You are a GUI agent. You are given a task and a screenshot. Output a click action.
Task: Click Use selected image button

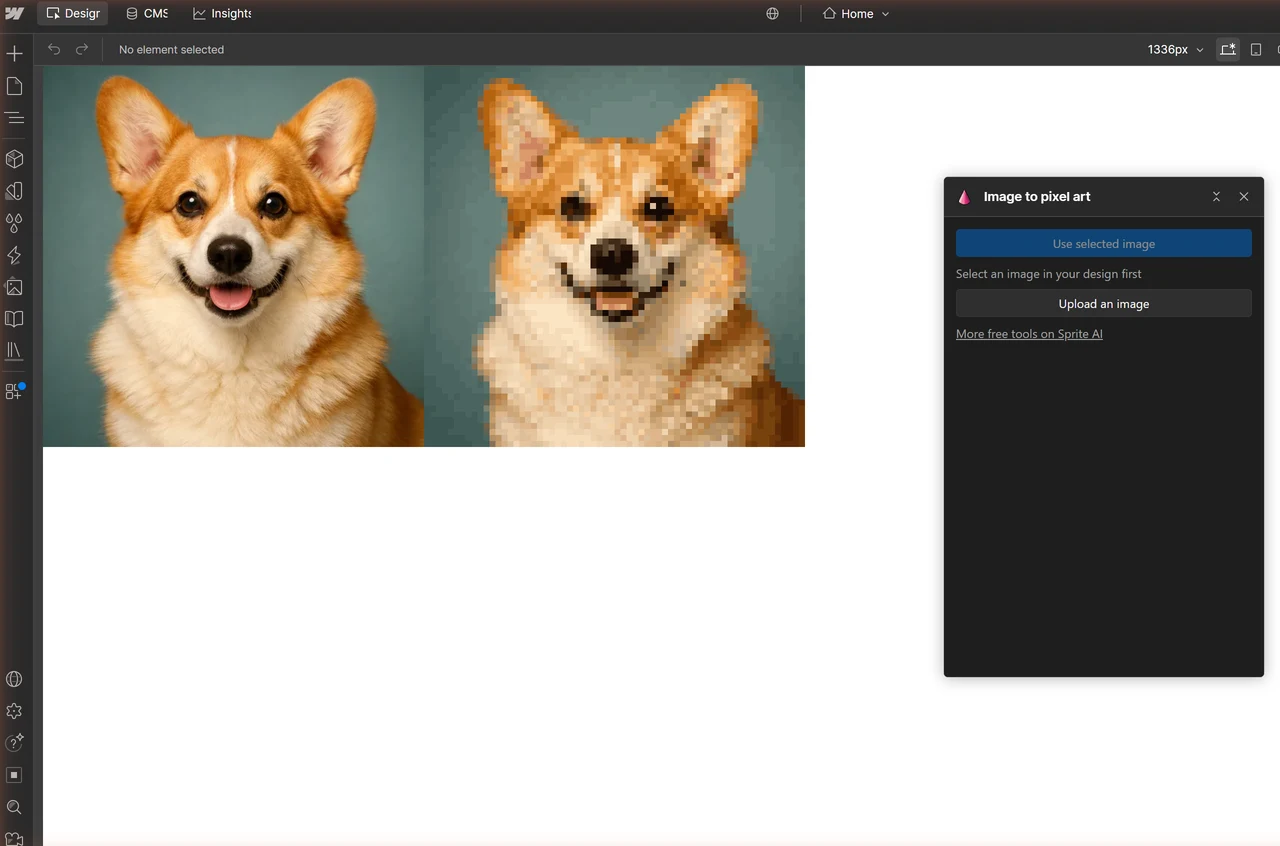(x=1104, y=243)
